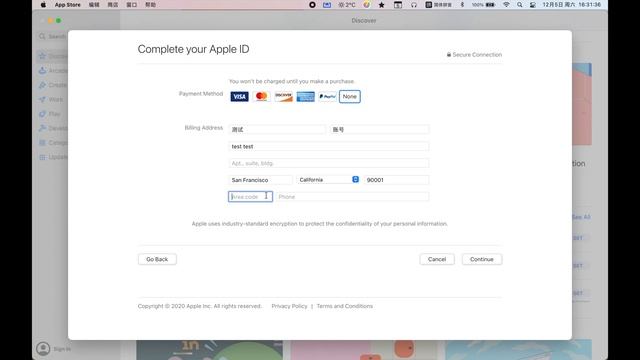
Task: Click the Continue button
Action: 482,259
